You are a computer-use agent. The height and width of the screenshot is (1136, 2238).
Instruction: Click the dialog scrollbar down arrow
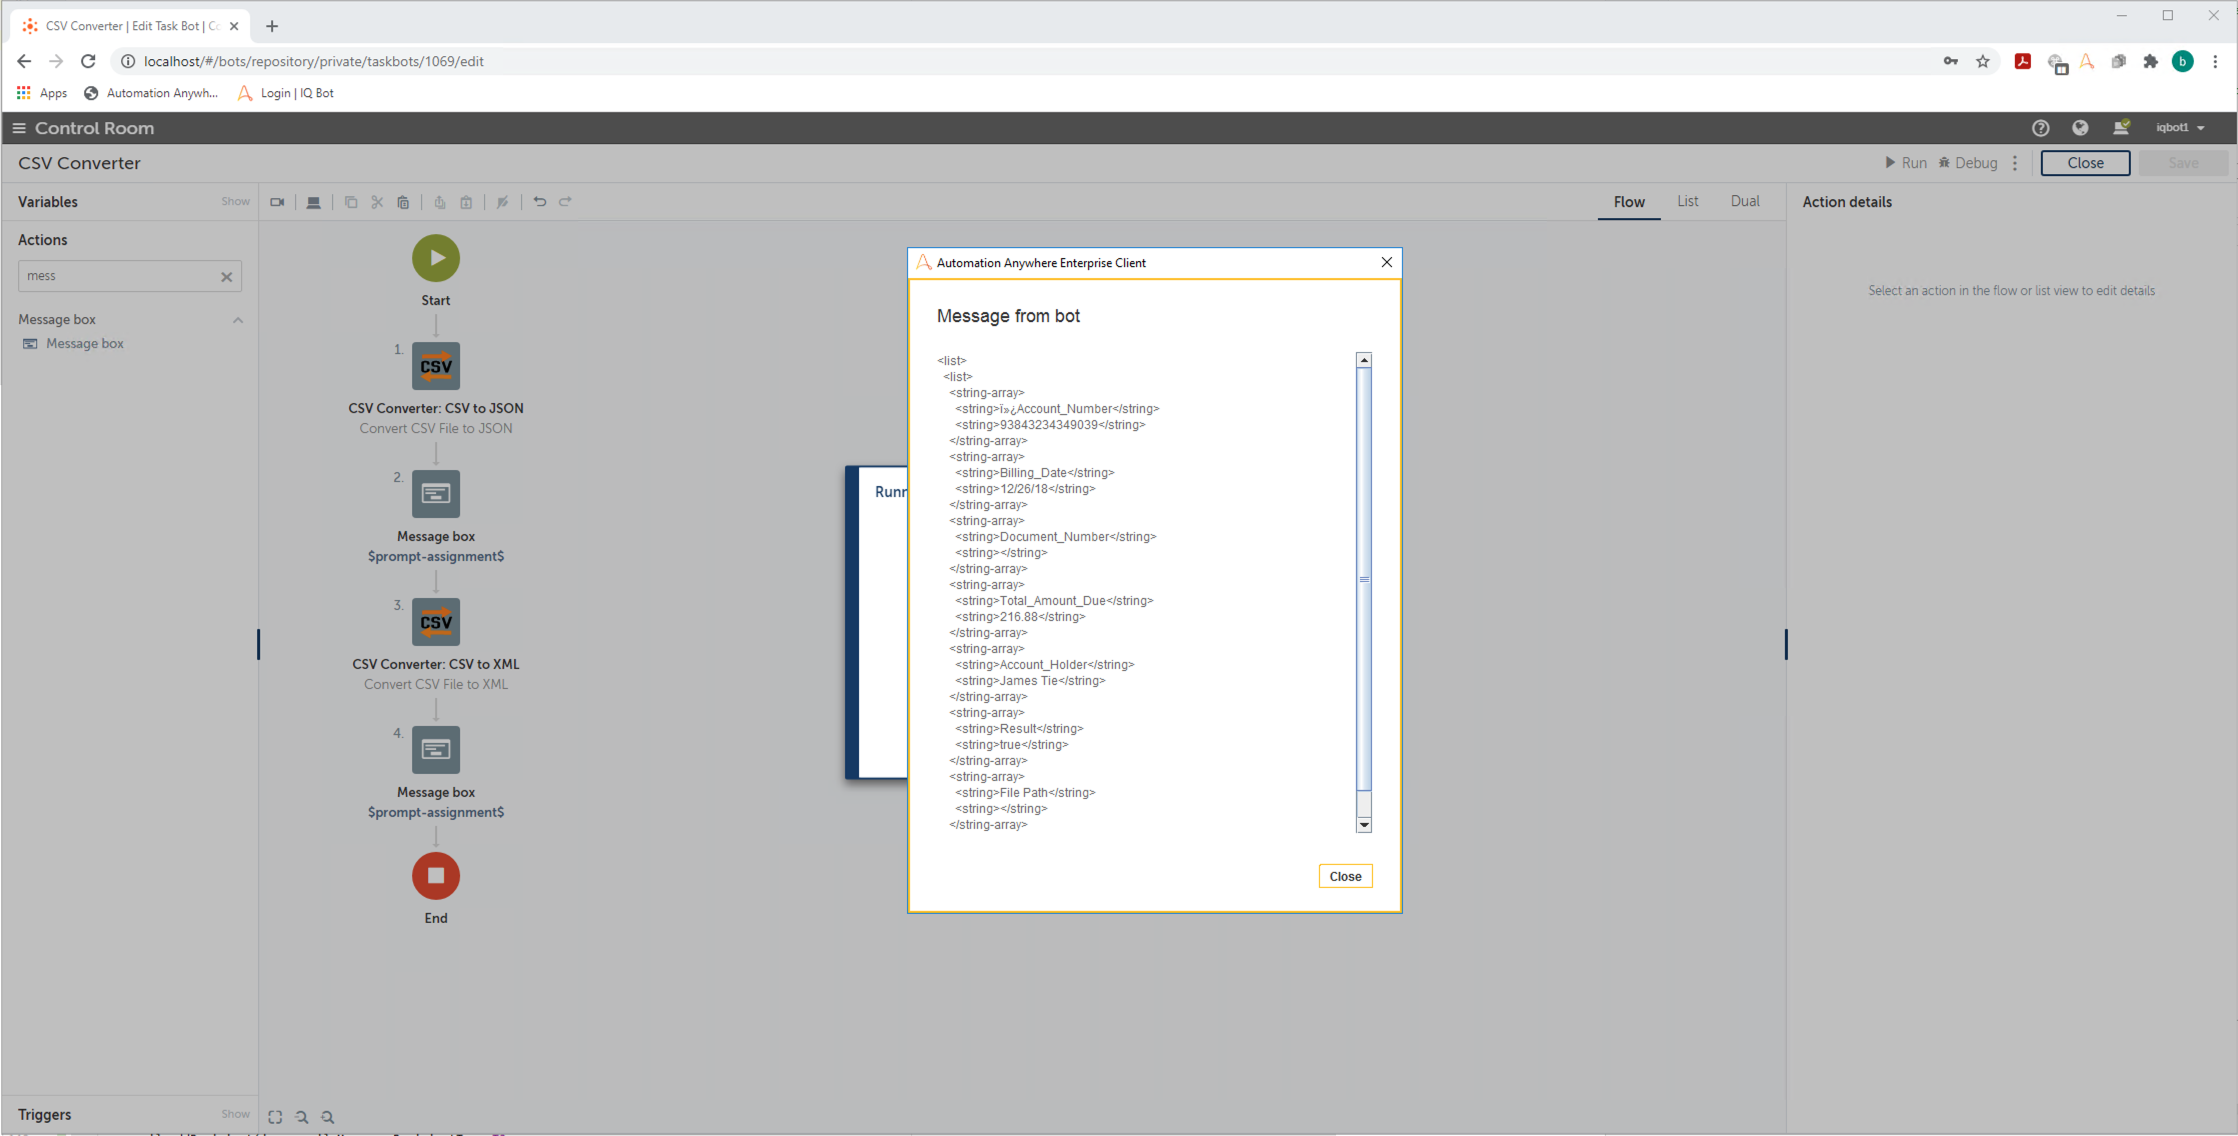tap(1363, 825)
